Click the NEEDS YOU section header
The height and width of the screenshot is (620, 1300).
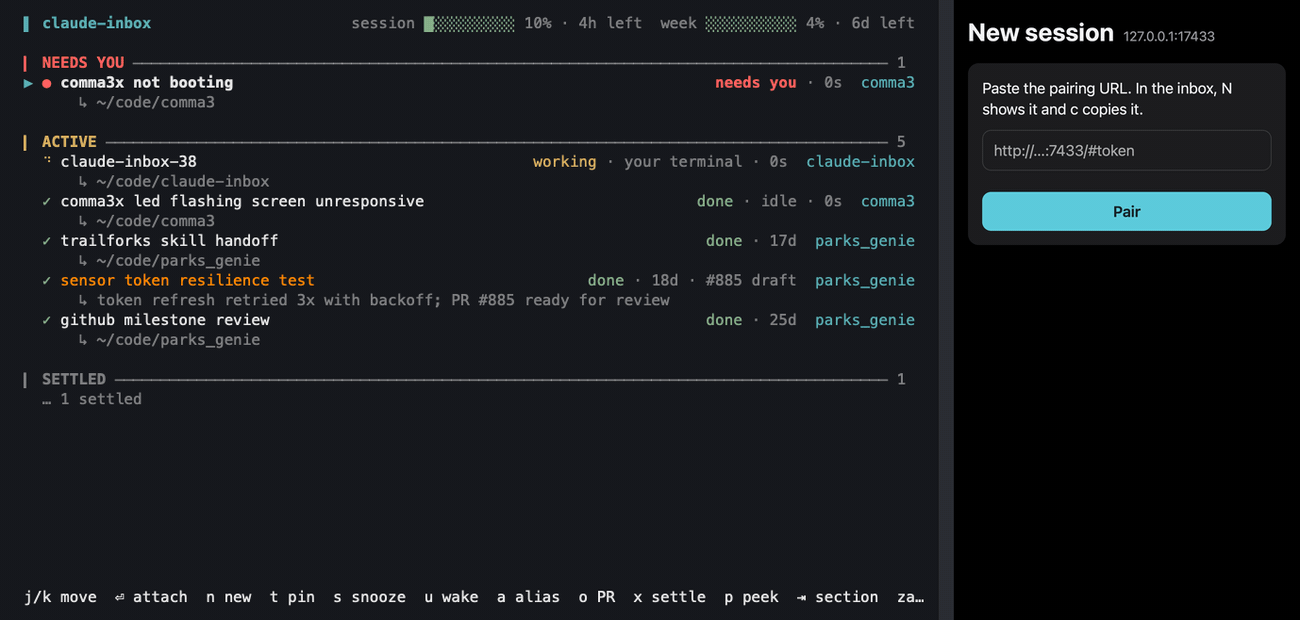[x=83, y=63]
